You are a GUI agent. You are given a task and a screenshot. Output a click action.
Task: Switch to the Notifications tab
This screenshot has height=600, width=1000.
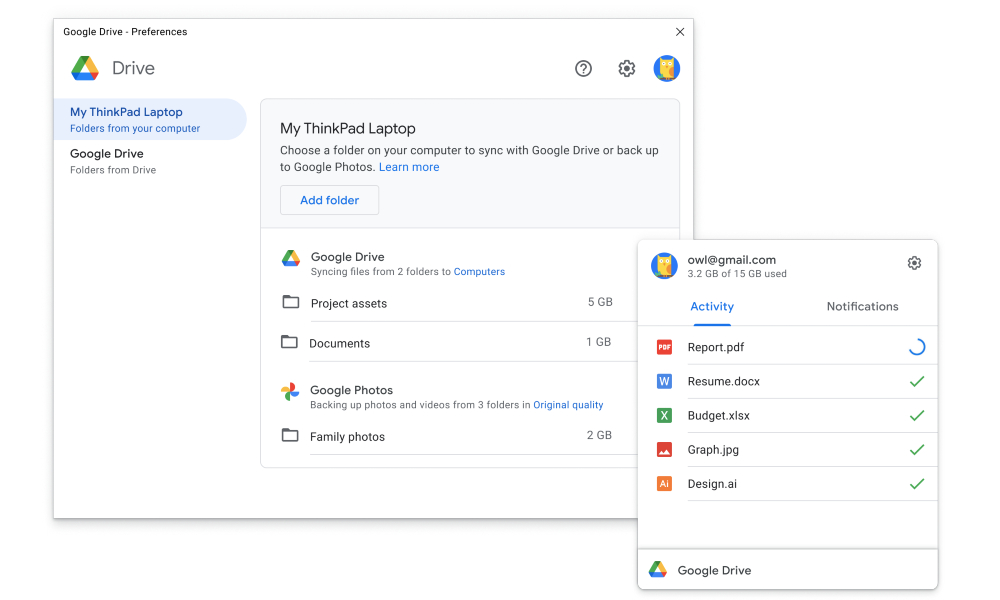862,306
